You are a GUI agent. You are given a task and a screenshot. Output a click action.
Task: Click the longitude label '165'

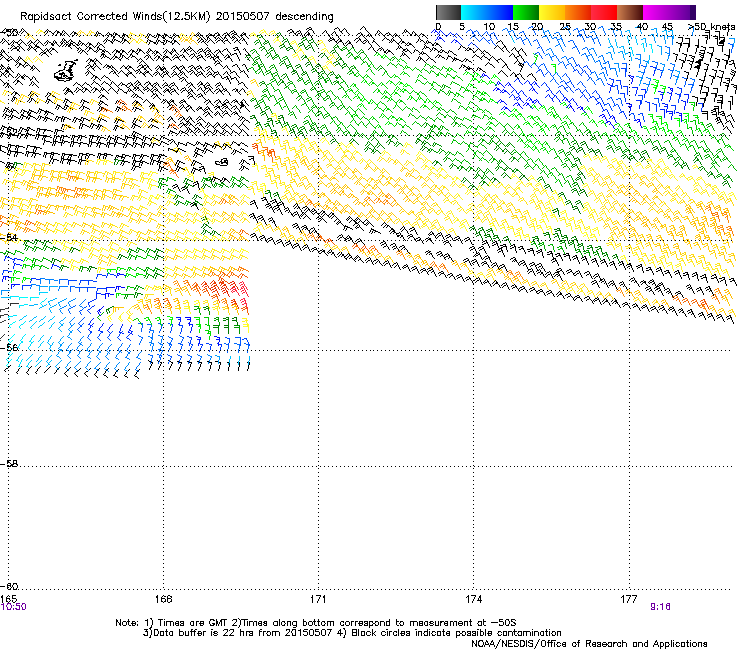coord(8,599)
